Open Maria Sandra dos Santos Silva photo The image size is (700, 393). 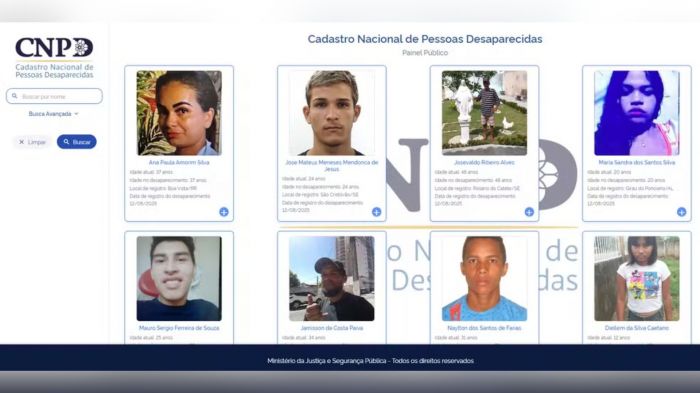(637, 113)
